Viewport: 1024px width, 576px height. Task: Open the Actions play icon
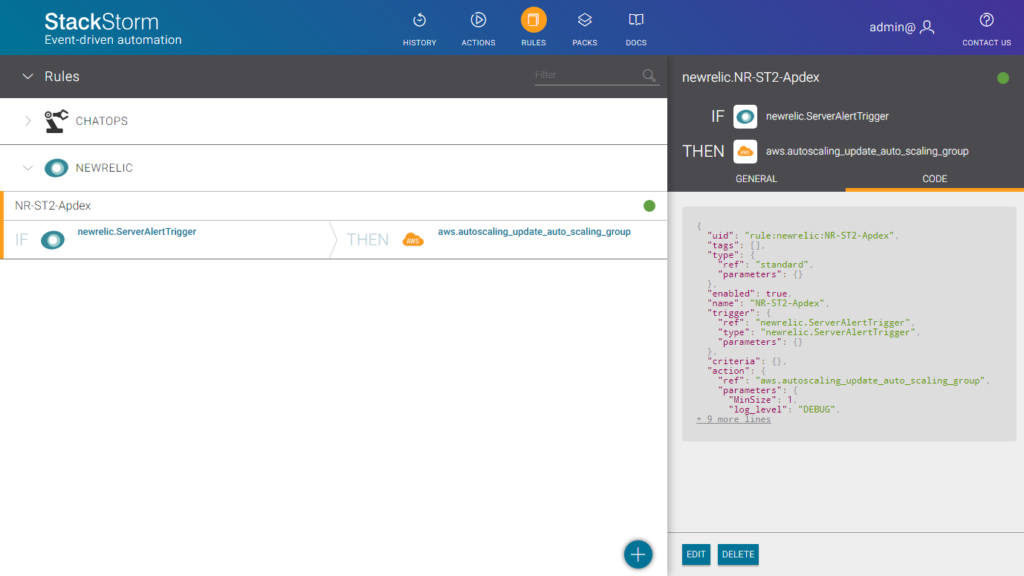478,20
